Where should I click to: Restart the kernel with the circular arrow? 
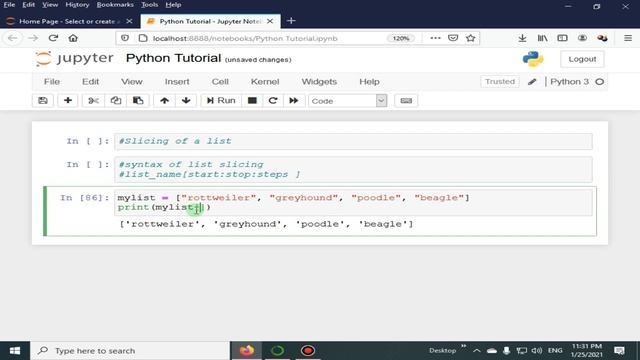click(273, 100)
